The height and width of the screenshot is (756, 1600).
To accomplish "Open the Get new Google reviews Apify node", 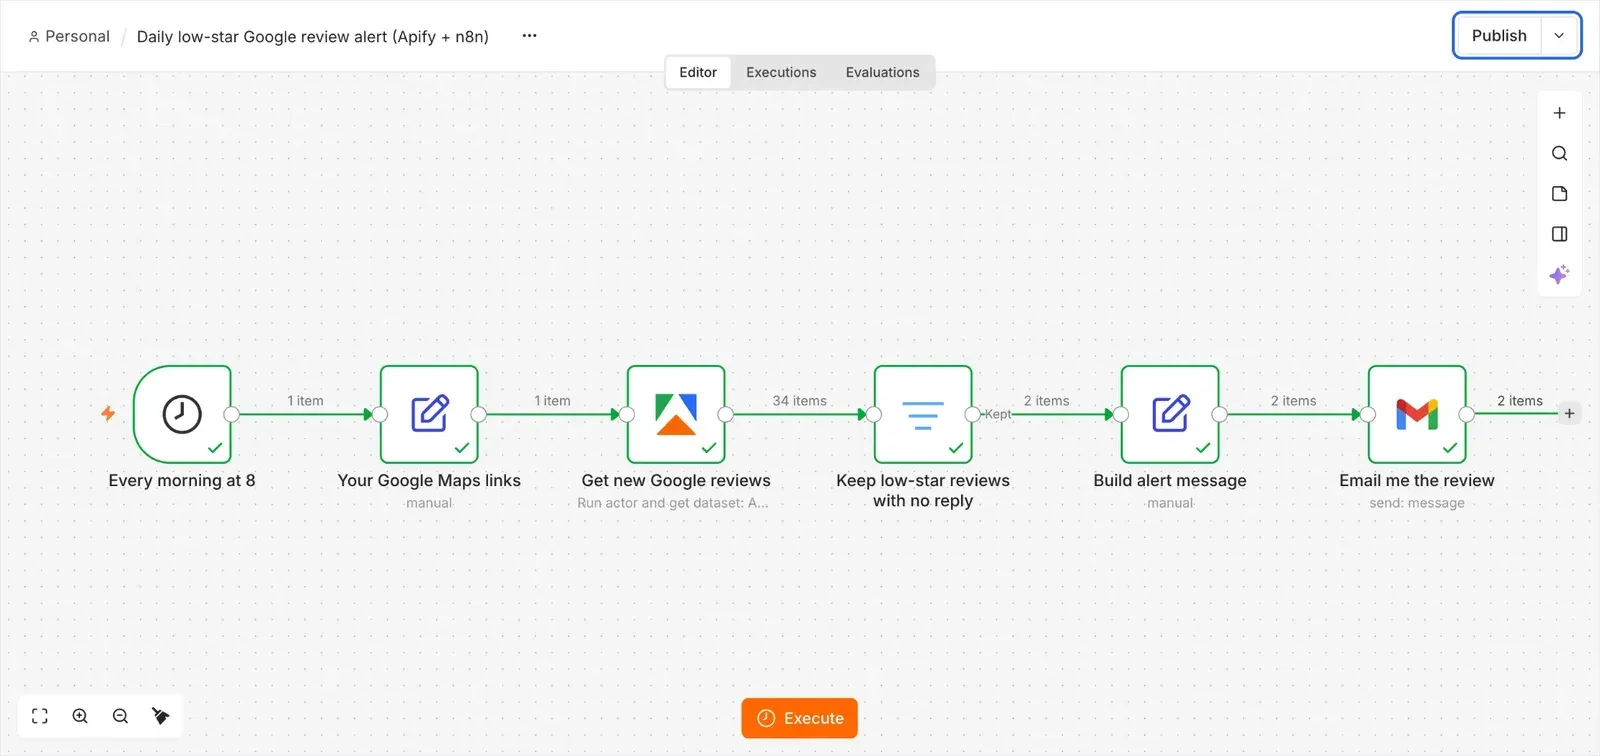I will (676, 414).
